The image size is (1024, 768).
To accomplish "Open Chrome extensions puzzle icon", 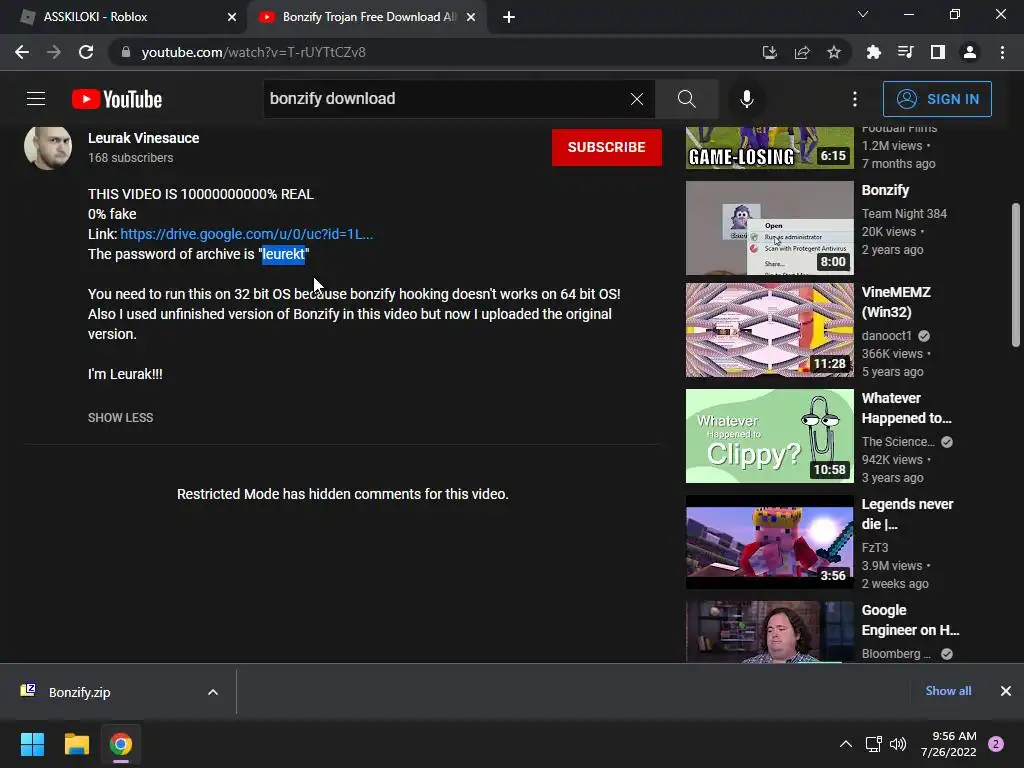I will [874, 52].
